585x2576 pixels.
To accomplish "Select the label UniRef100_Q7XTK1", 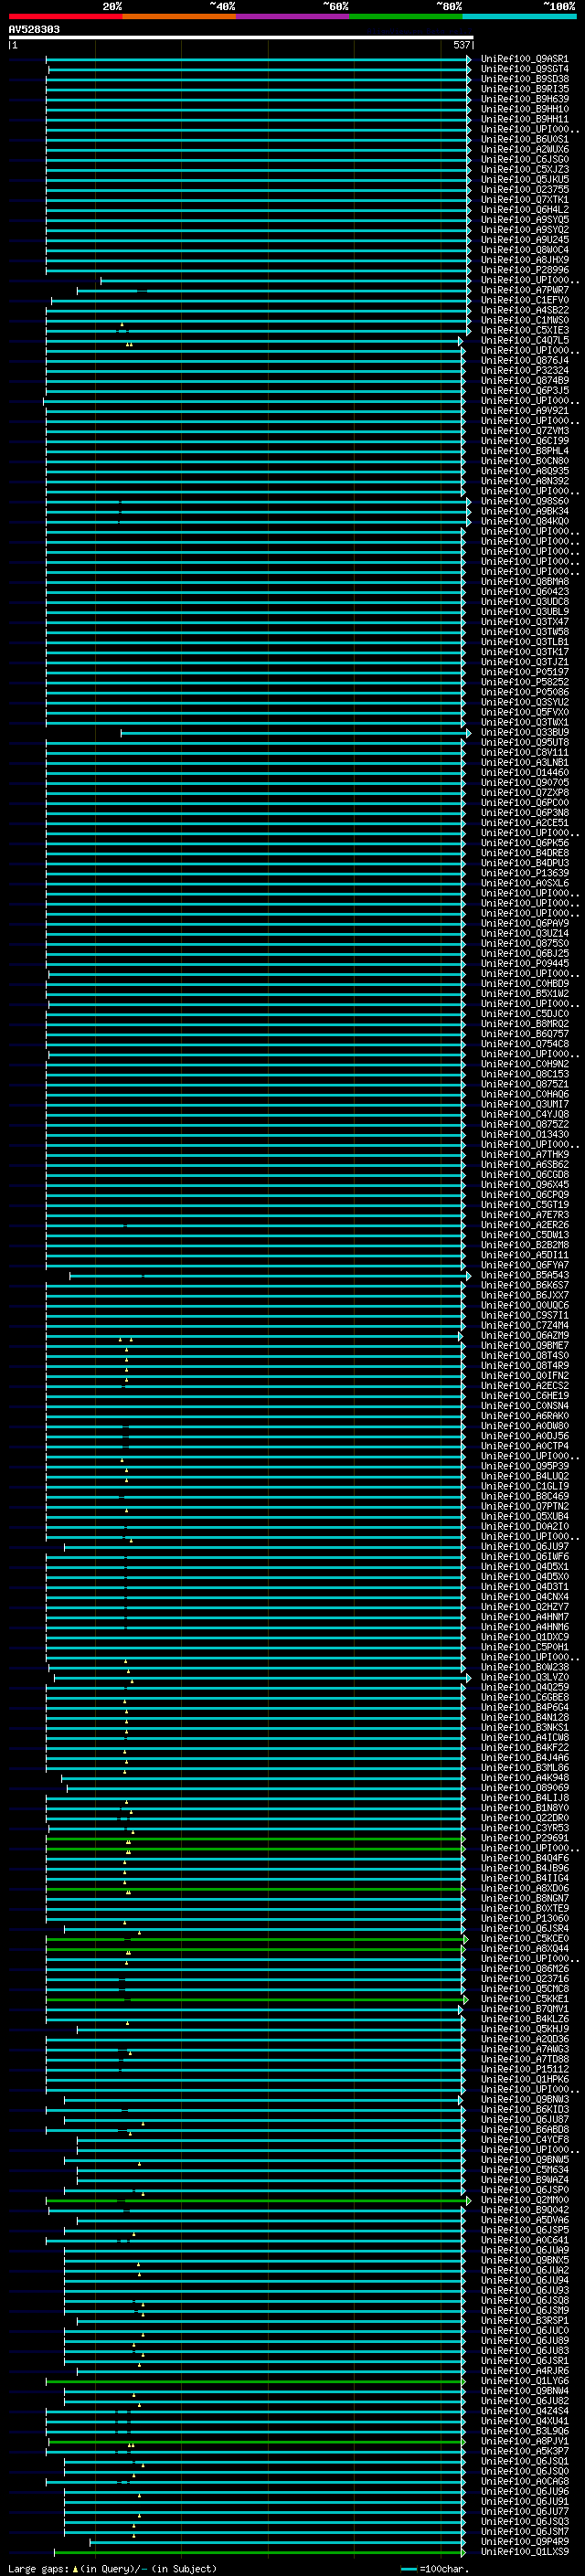I will tap(525, 199).
